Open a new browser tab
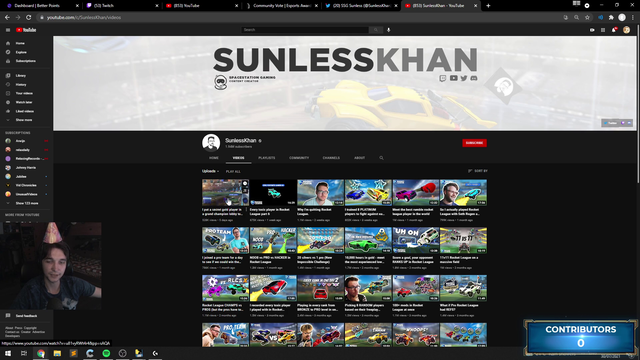The width and height of the screenshot is (640, 360). [488, 6]
